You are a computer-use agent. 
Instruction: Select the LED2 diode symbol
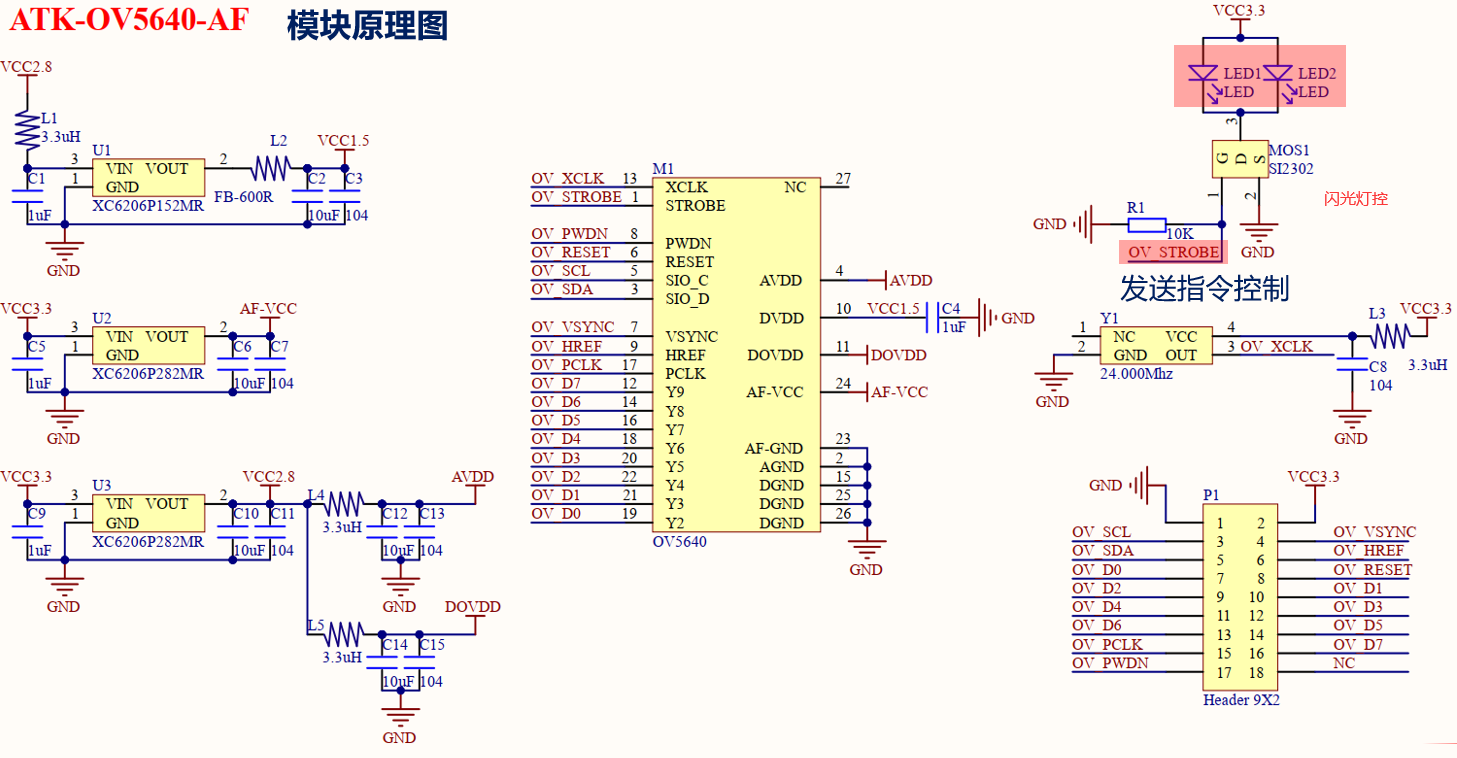point(1277,75)
